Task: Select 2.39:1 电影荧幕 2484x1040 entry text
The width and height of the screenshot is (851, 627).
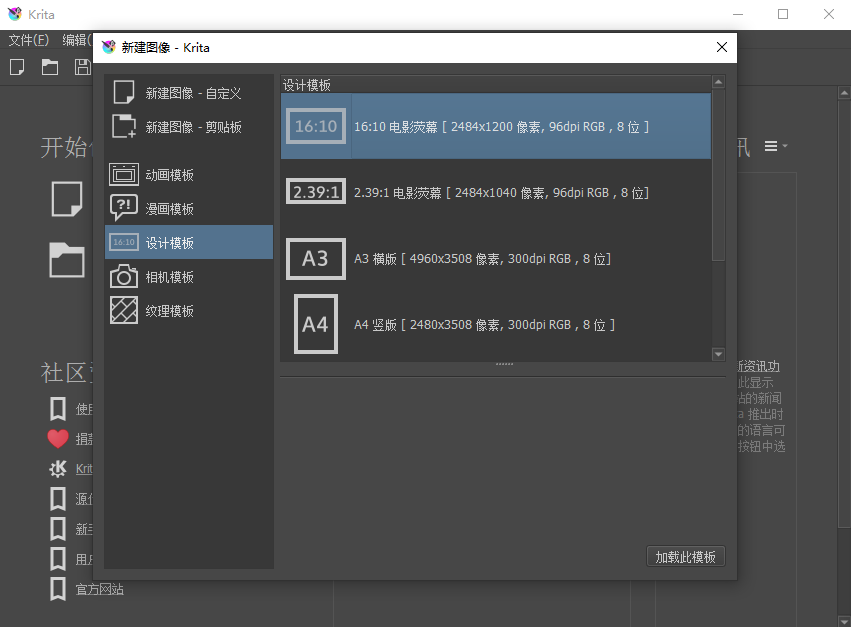Action: 501,193
